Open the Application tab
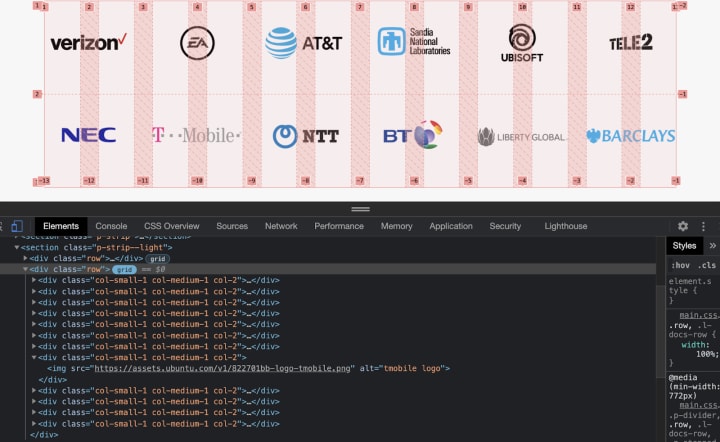The height and width of the screenshot is (442, 720). click(451, 226)
